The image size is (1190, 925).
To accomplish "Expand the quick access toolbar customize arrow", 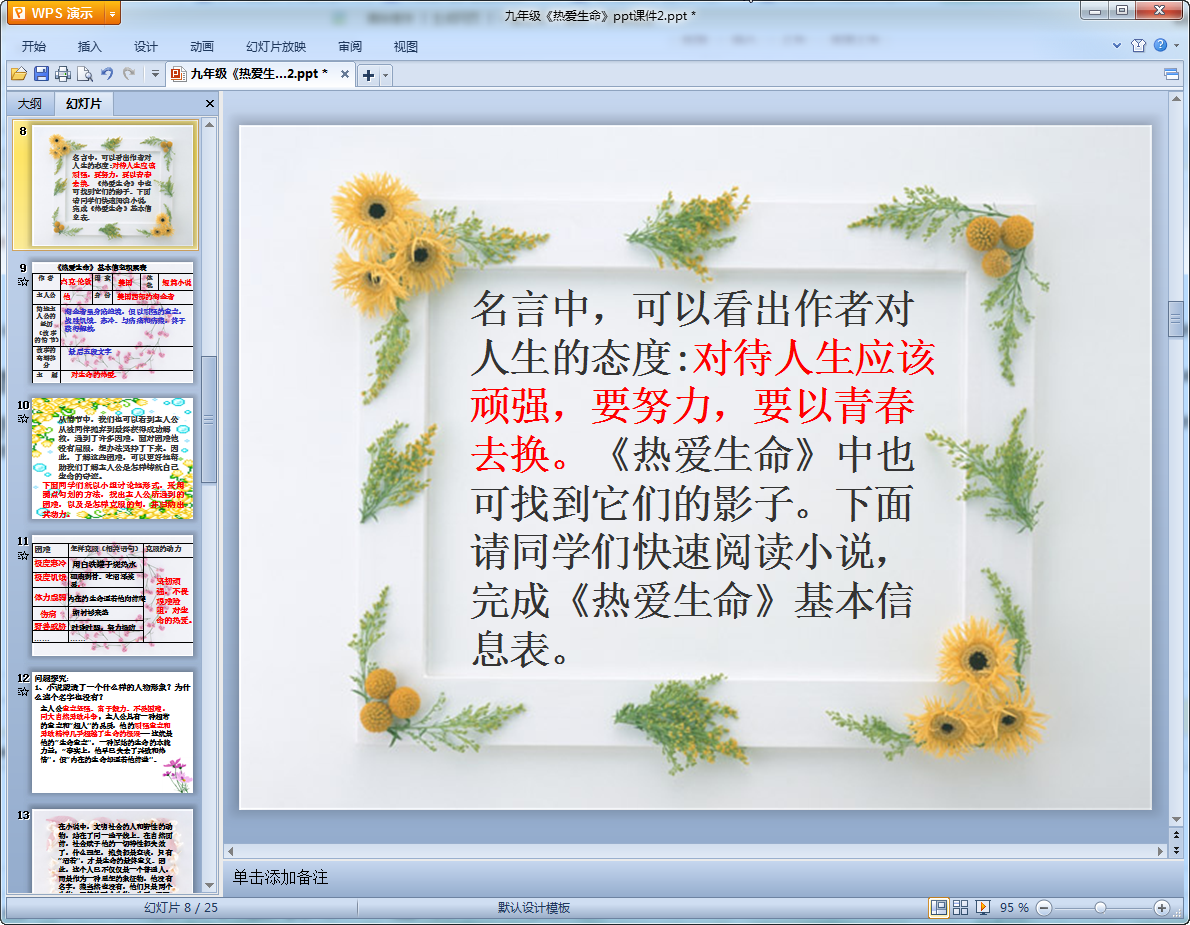I will [x=155, y=74].
